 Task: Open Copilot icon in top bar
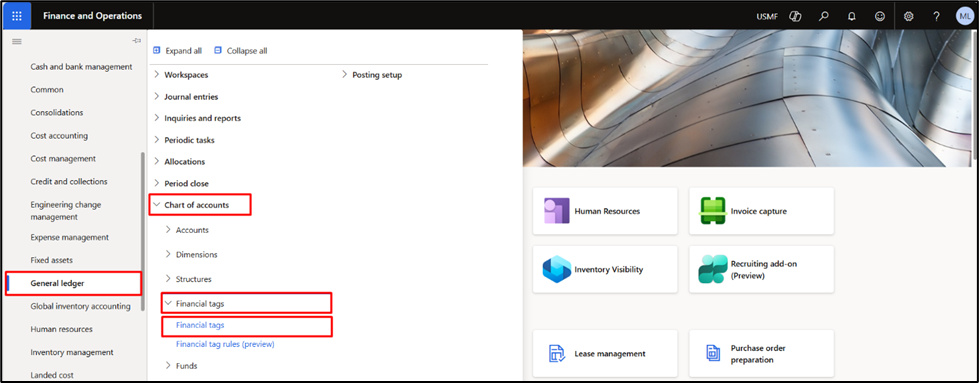(795, 17)
